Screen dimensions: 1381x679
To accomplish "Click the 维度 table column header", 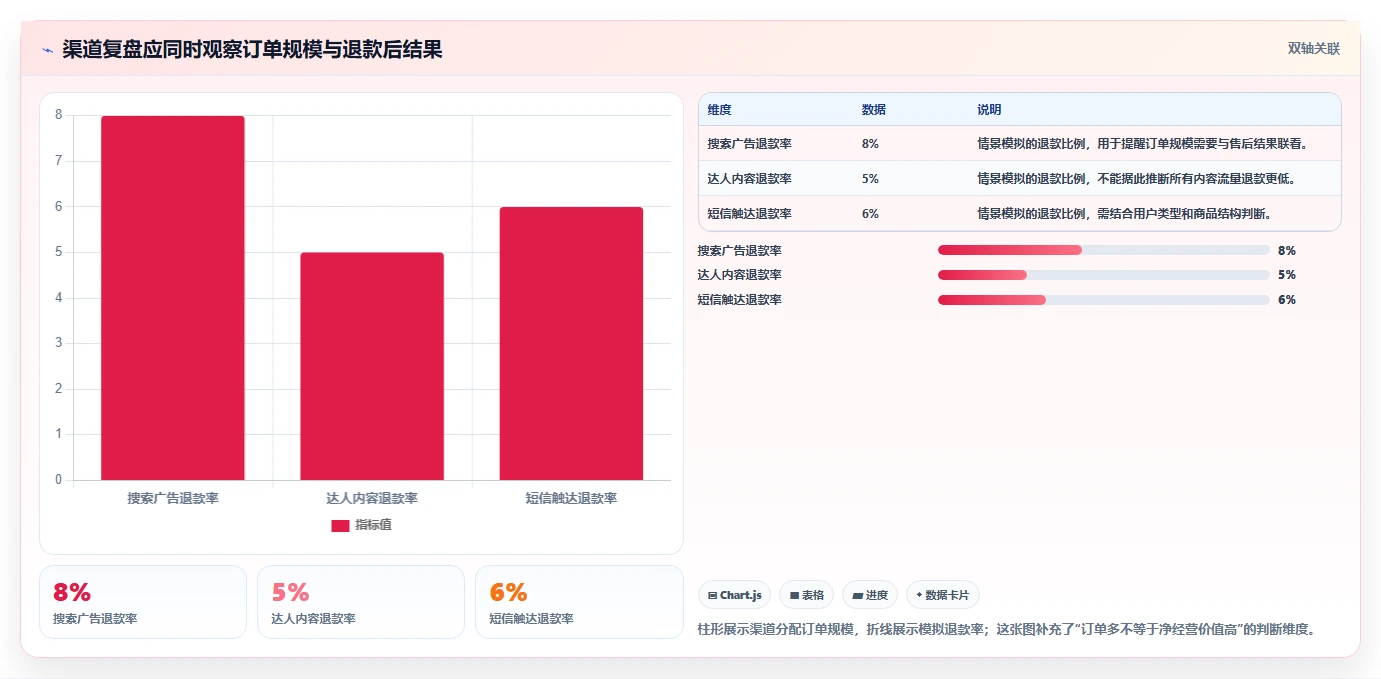I will coord(719,110).
